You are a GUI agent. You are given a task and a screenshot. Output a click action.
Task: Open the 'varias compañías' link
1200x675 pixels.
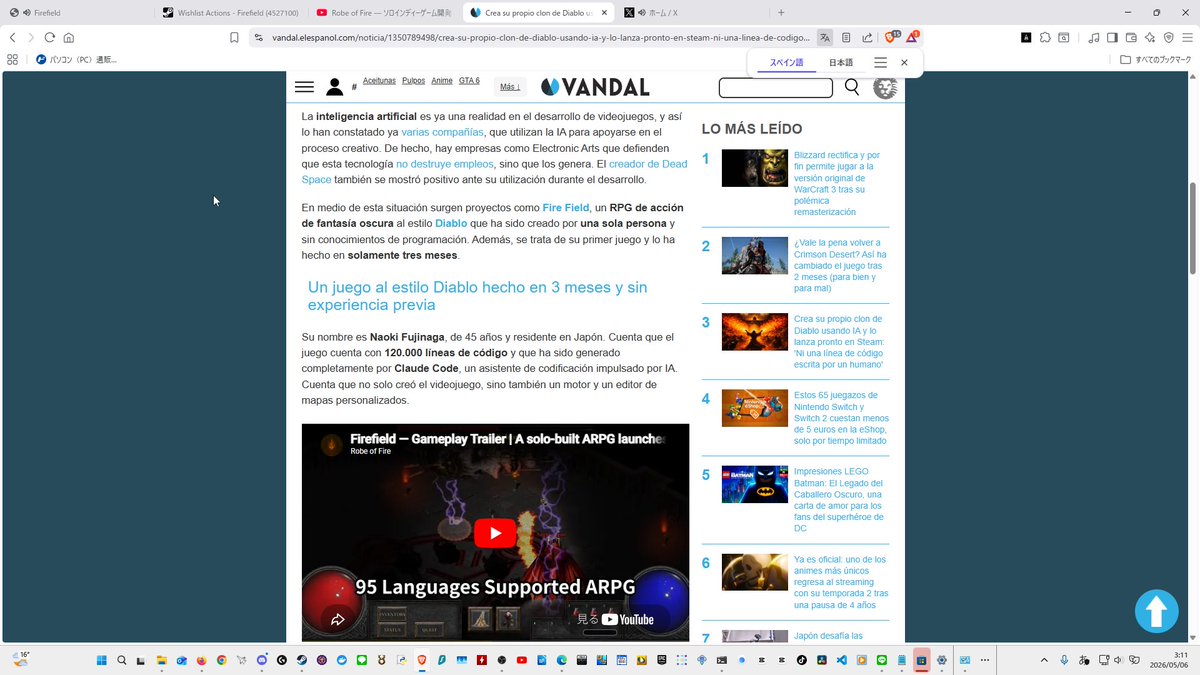442,132
